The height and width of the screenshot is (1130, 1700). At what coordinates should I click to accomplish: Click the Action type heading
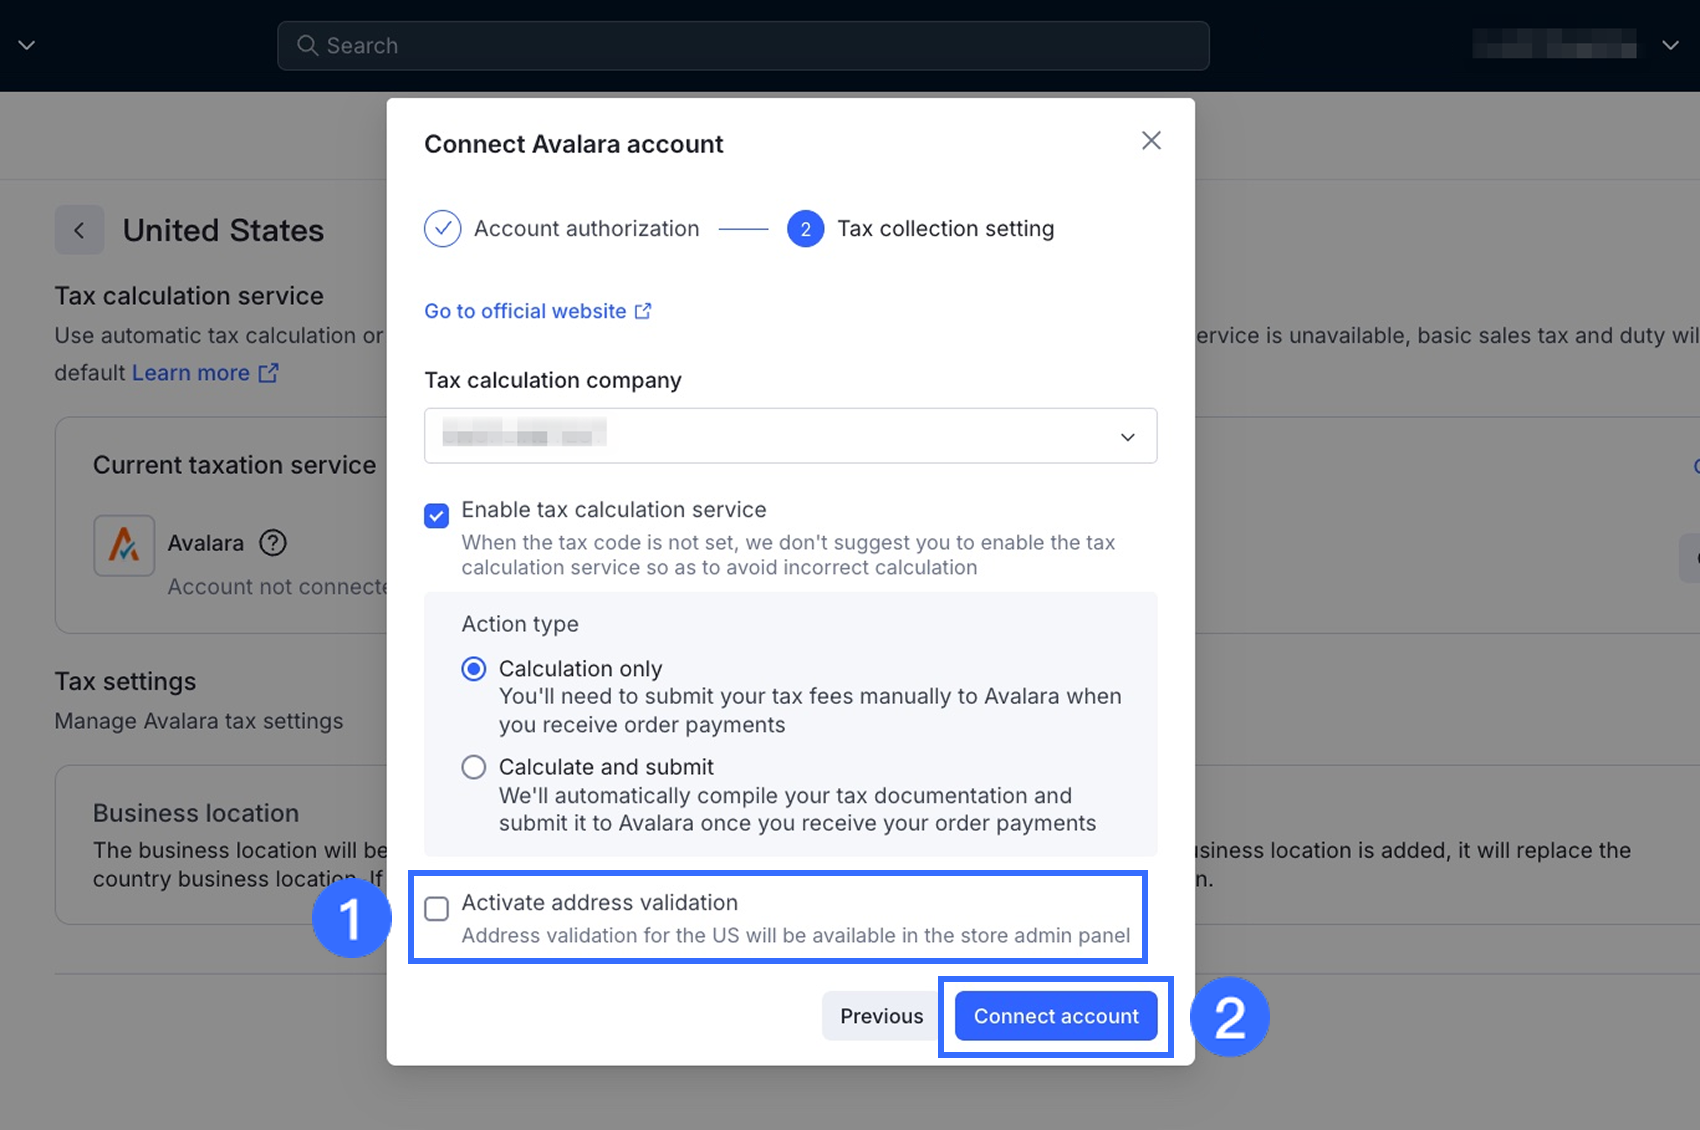coord(520,624)
